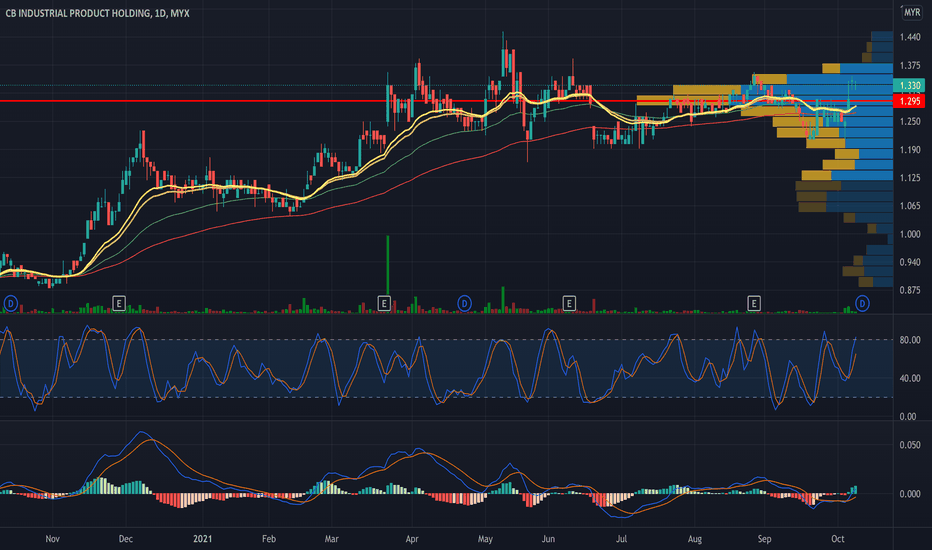Click the Feb label on time axis

pos(269,539)
